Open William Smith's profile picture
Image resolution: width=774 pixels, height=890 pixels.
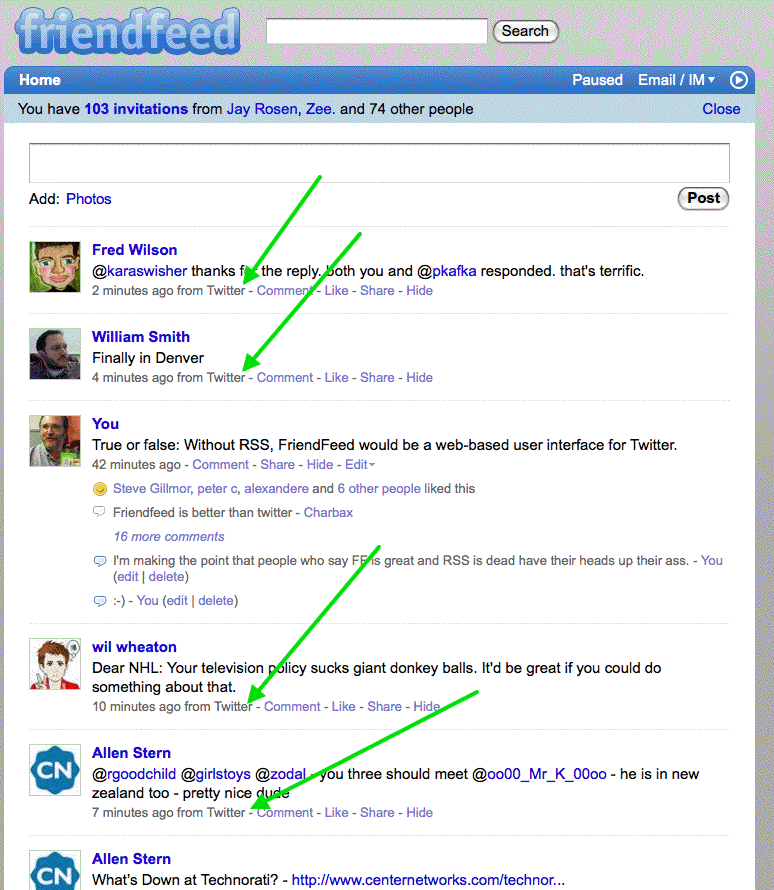(x=54, y=353)
